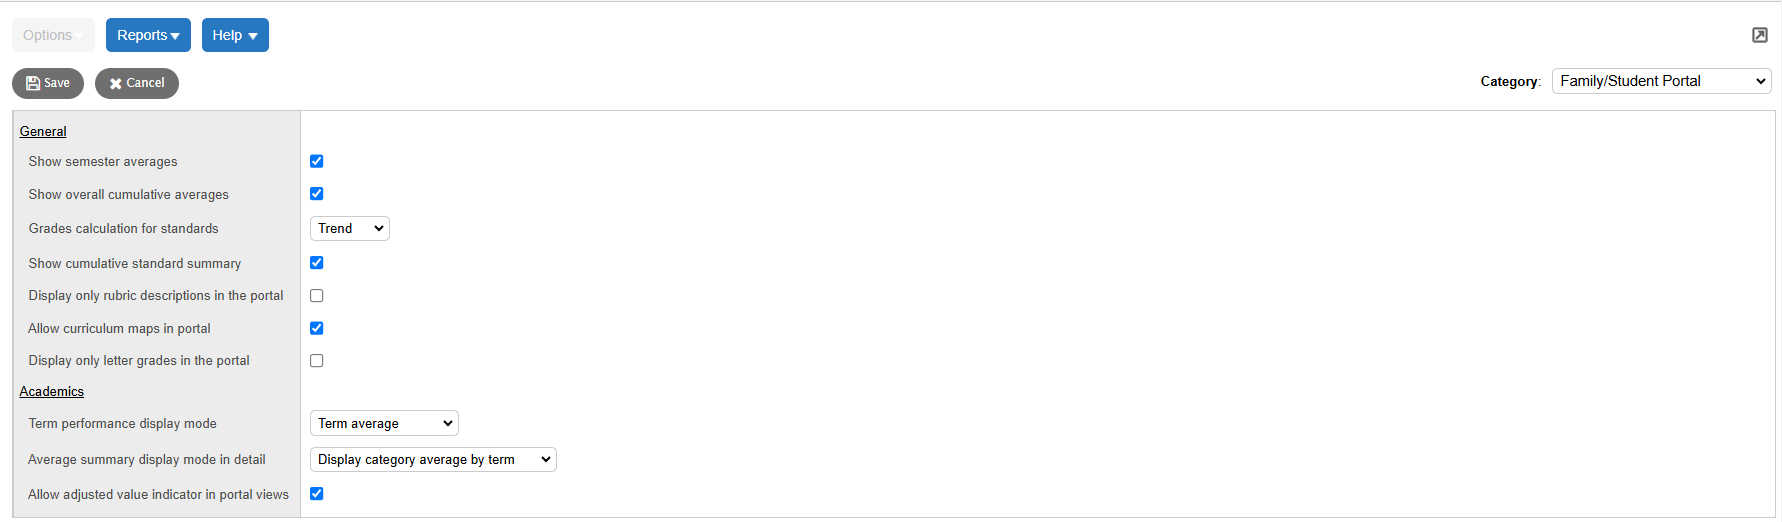Click the Show semester averages label

[103, 162]
